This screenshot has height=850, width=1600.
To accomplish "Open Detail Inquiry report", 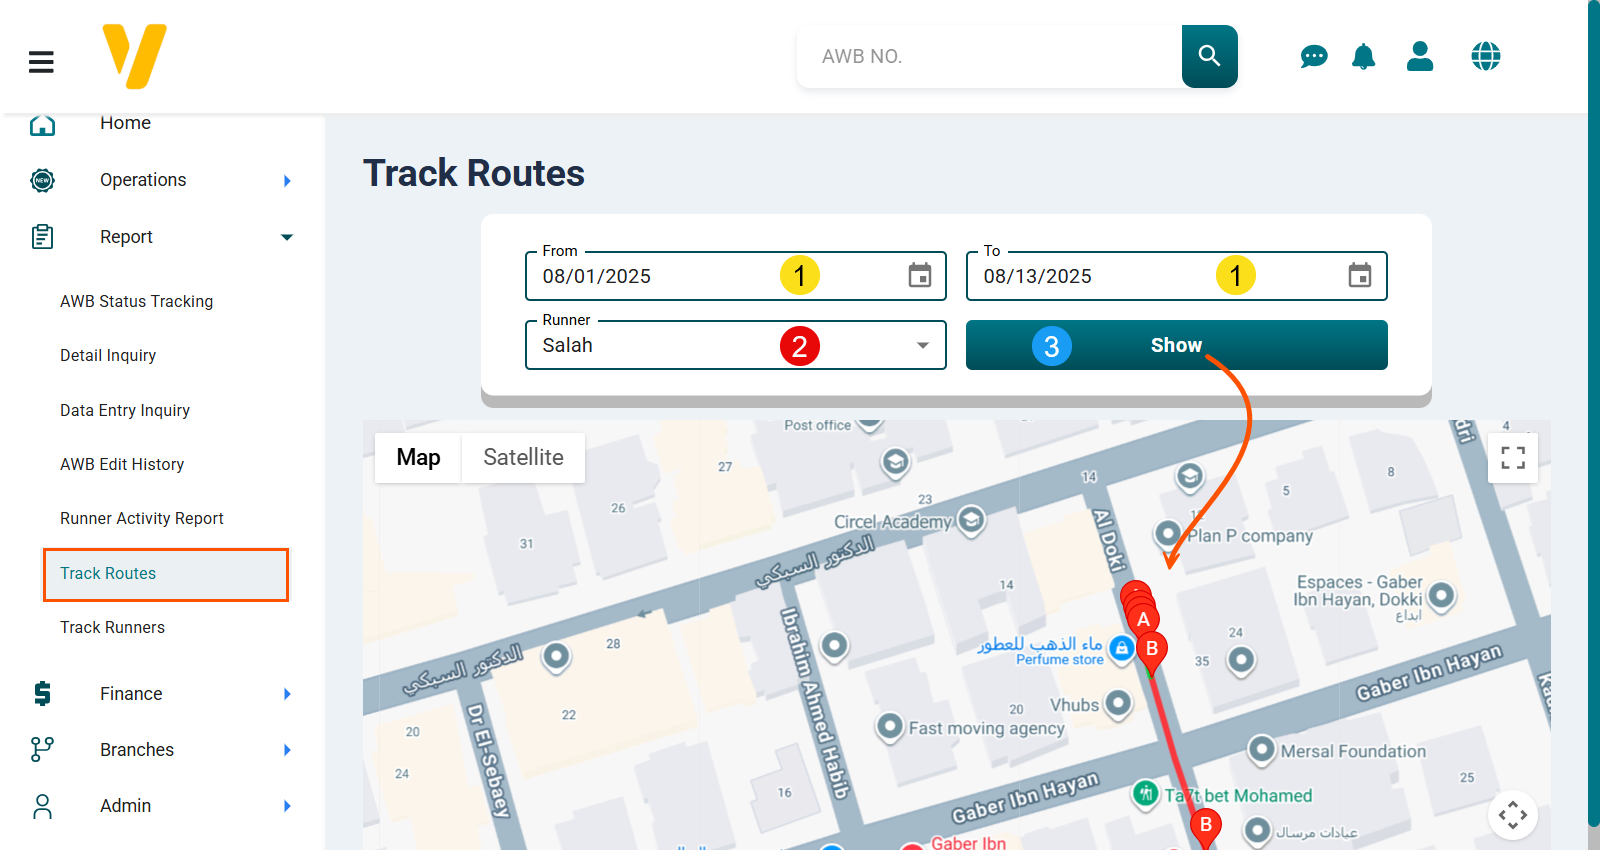I will click(108, 355).
